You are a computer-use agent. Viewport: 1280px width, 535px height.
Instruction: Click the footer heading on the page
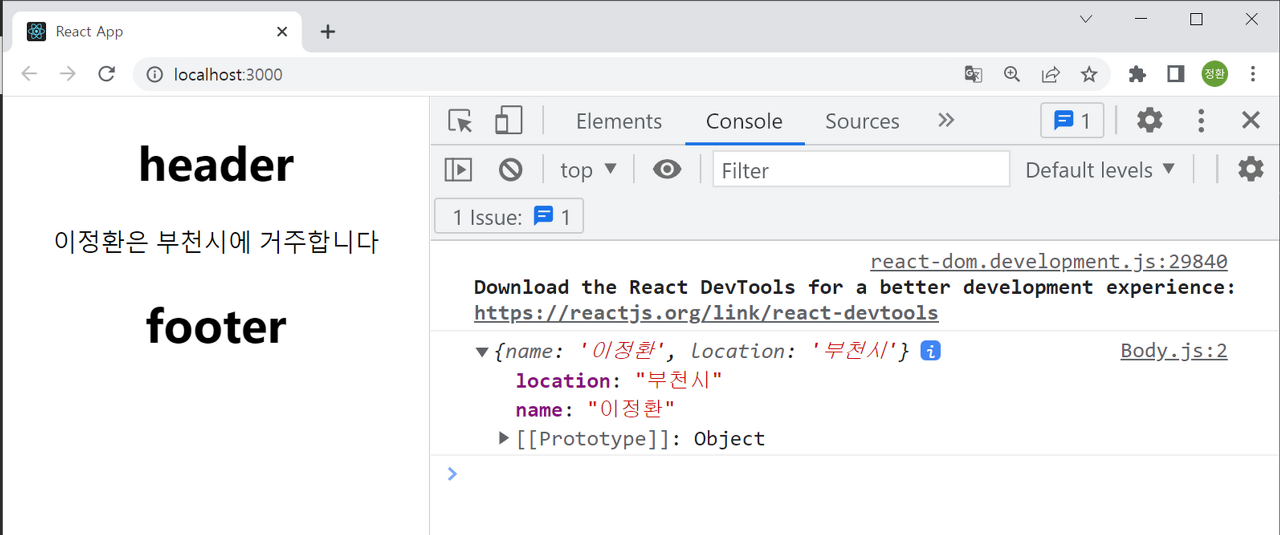click(x=216, y=326)
